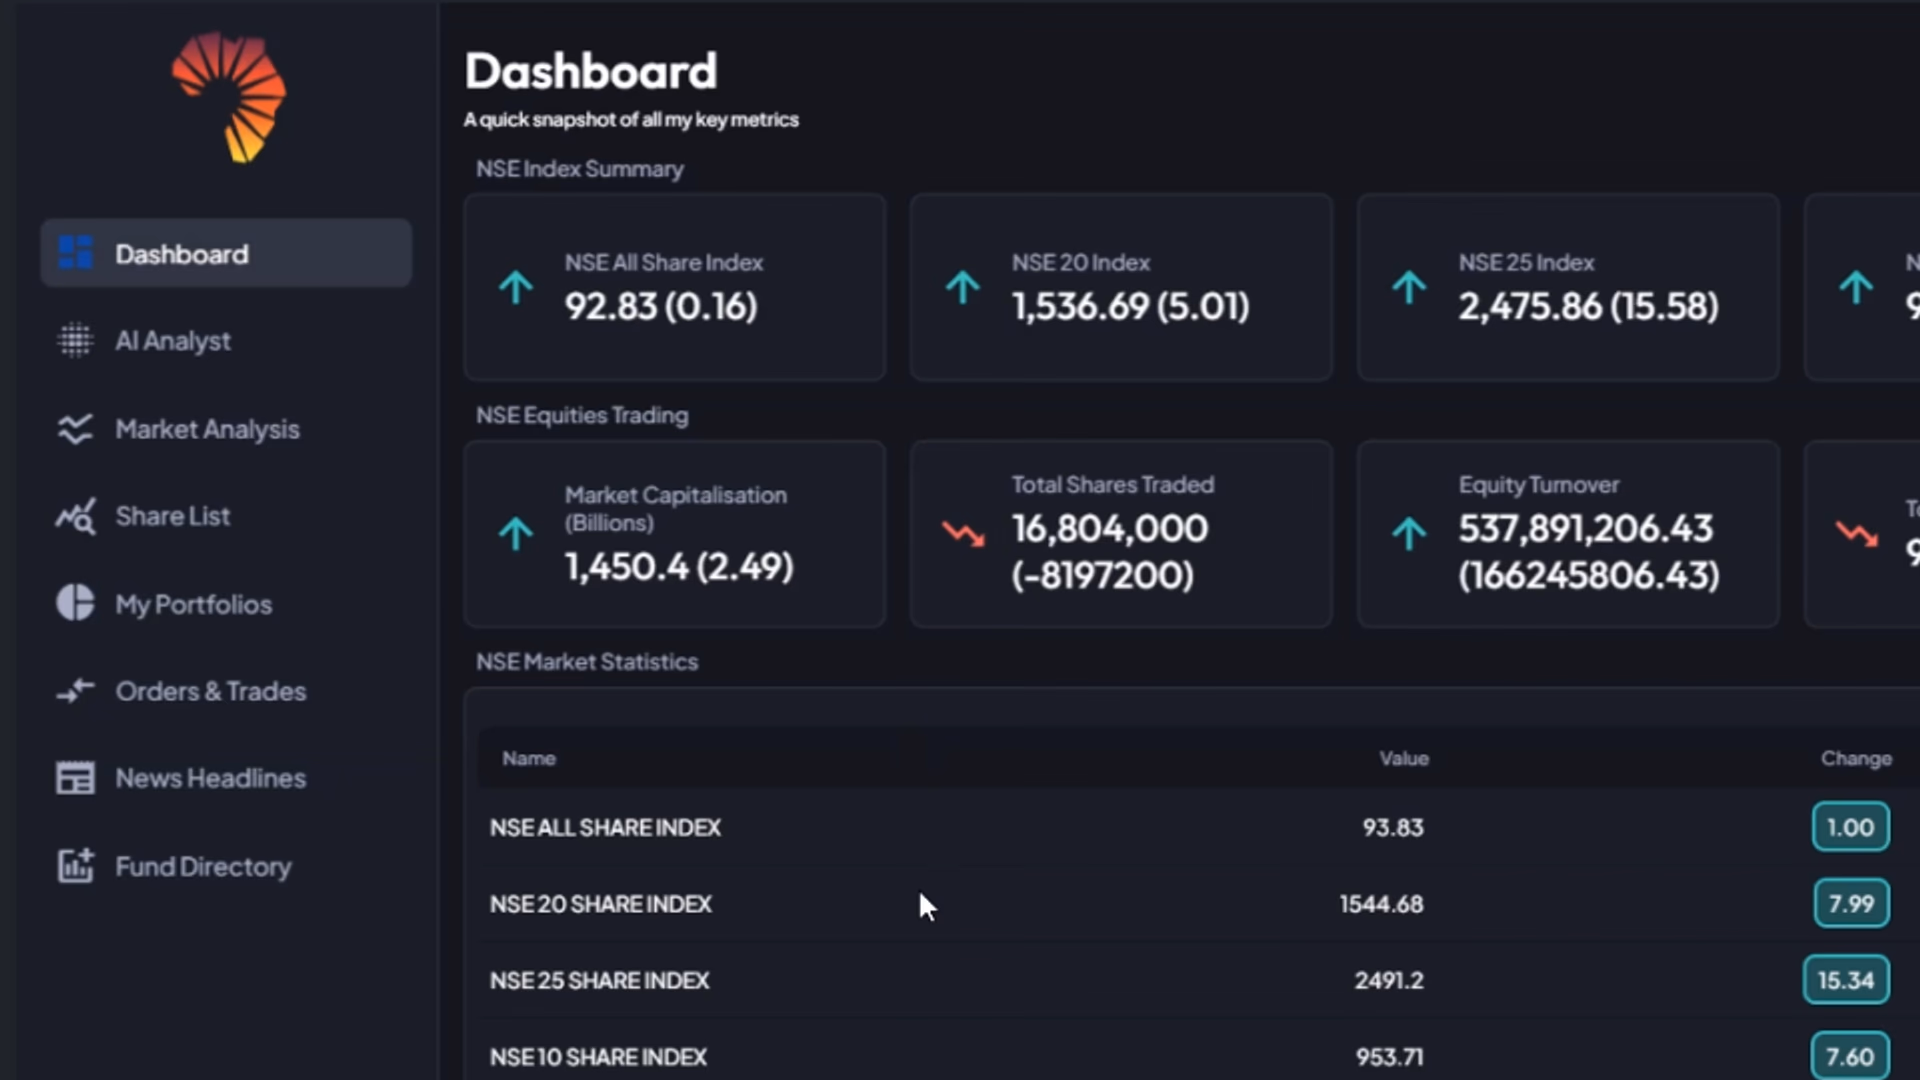Select the Equity Turnover card
1920x1080 pixels.
(x=1567, y=533)
